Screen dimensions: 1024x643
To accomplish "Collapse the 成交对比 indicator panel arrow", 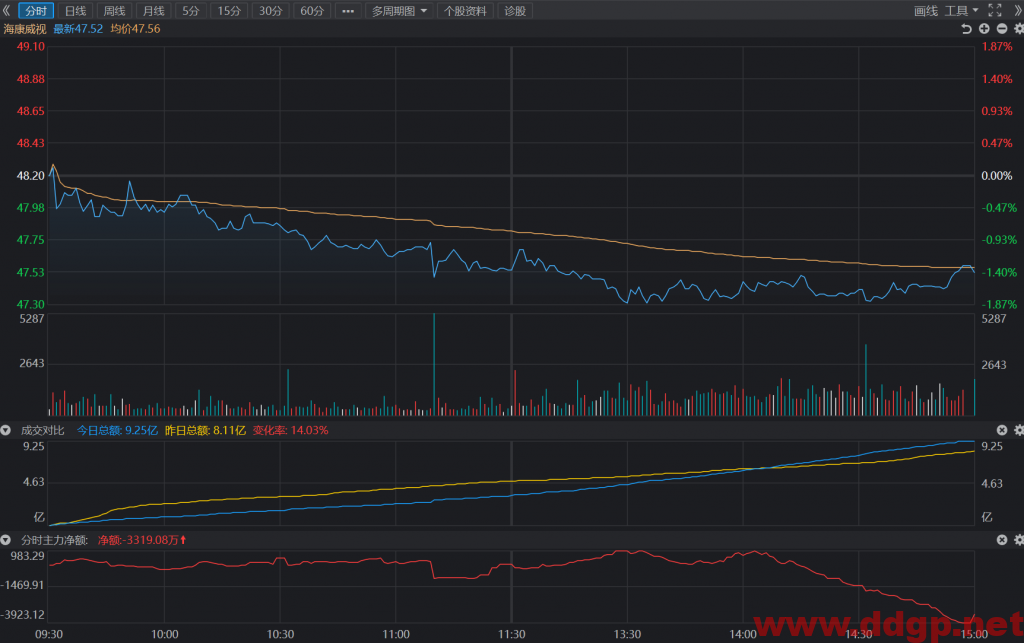I will tap(6, 430).
